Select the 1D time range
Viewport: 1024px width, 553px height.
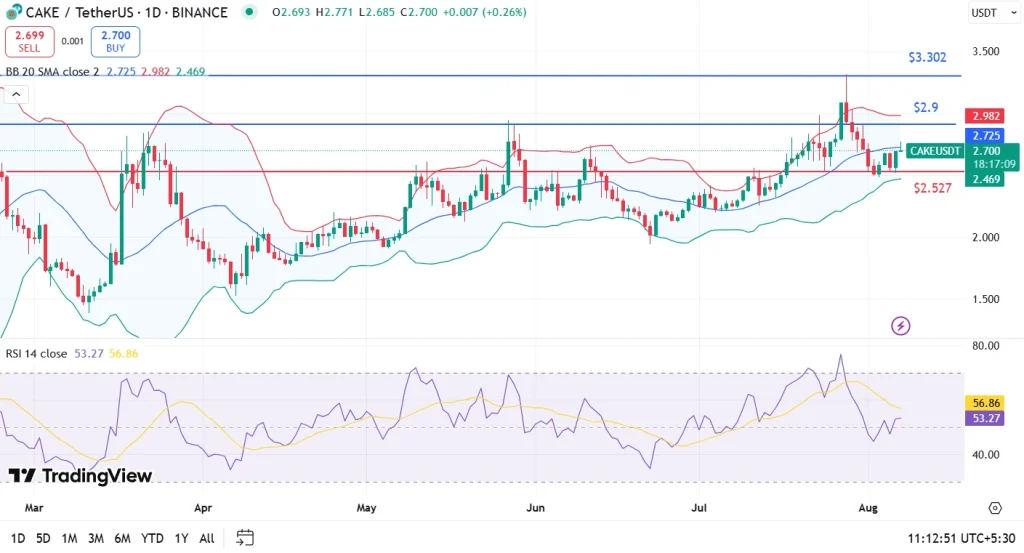16,538
